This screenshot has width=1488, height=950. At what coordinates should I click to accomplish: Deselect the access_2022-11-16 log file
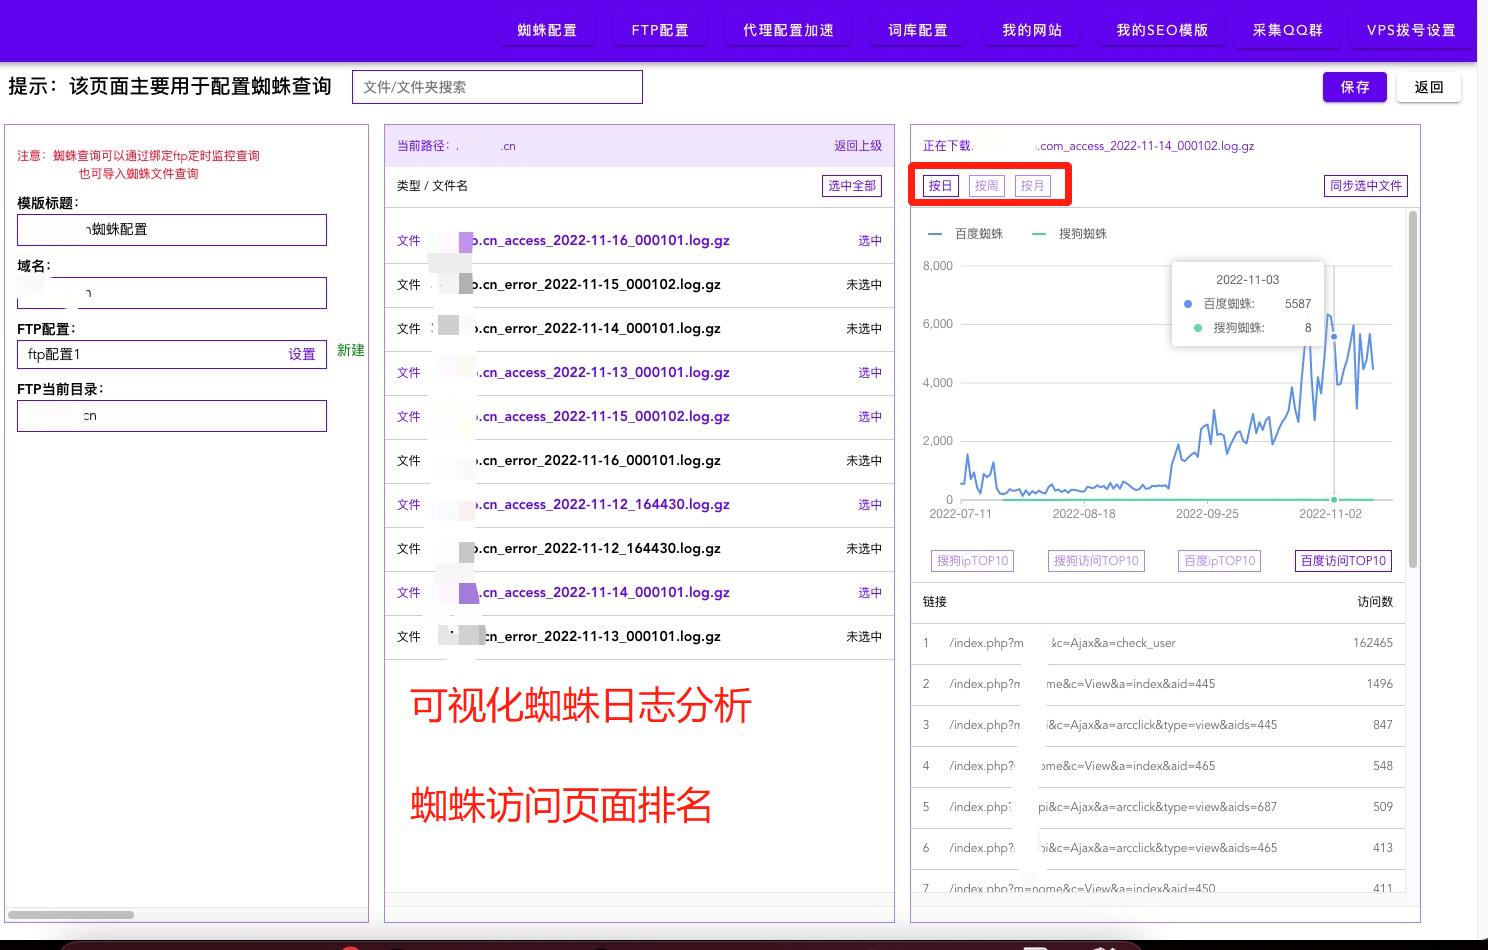pyautogui.click(x=868, y=241)
